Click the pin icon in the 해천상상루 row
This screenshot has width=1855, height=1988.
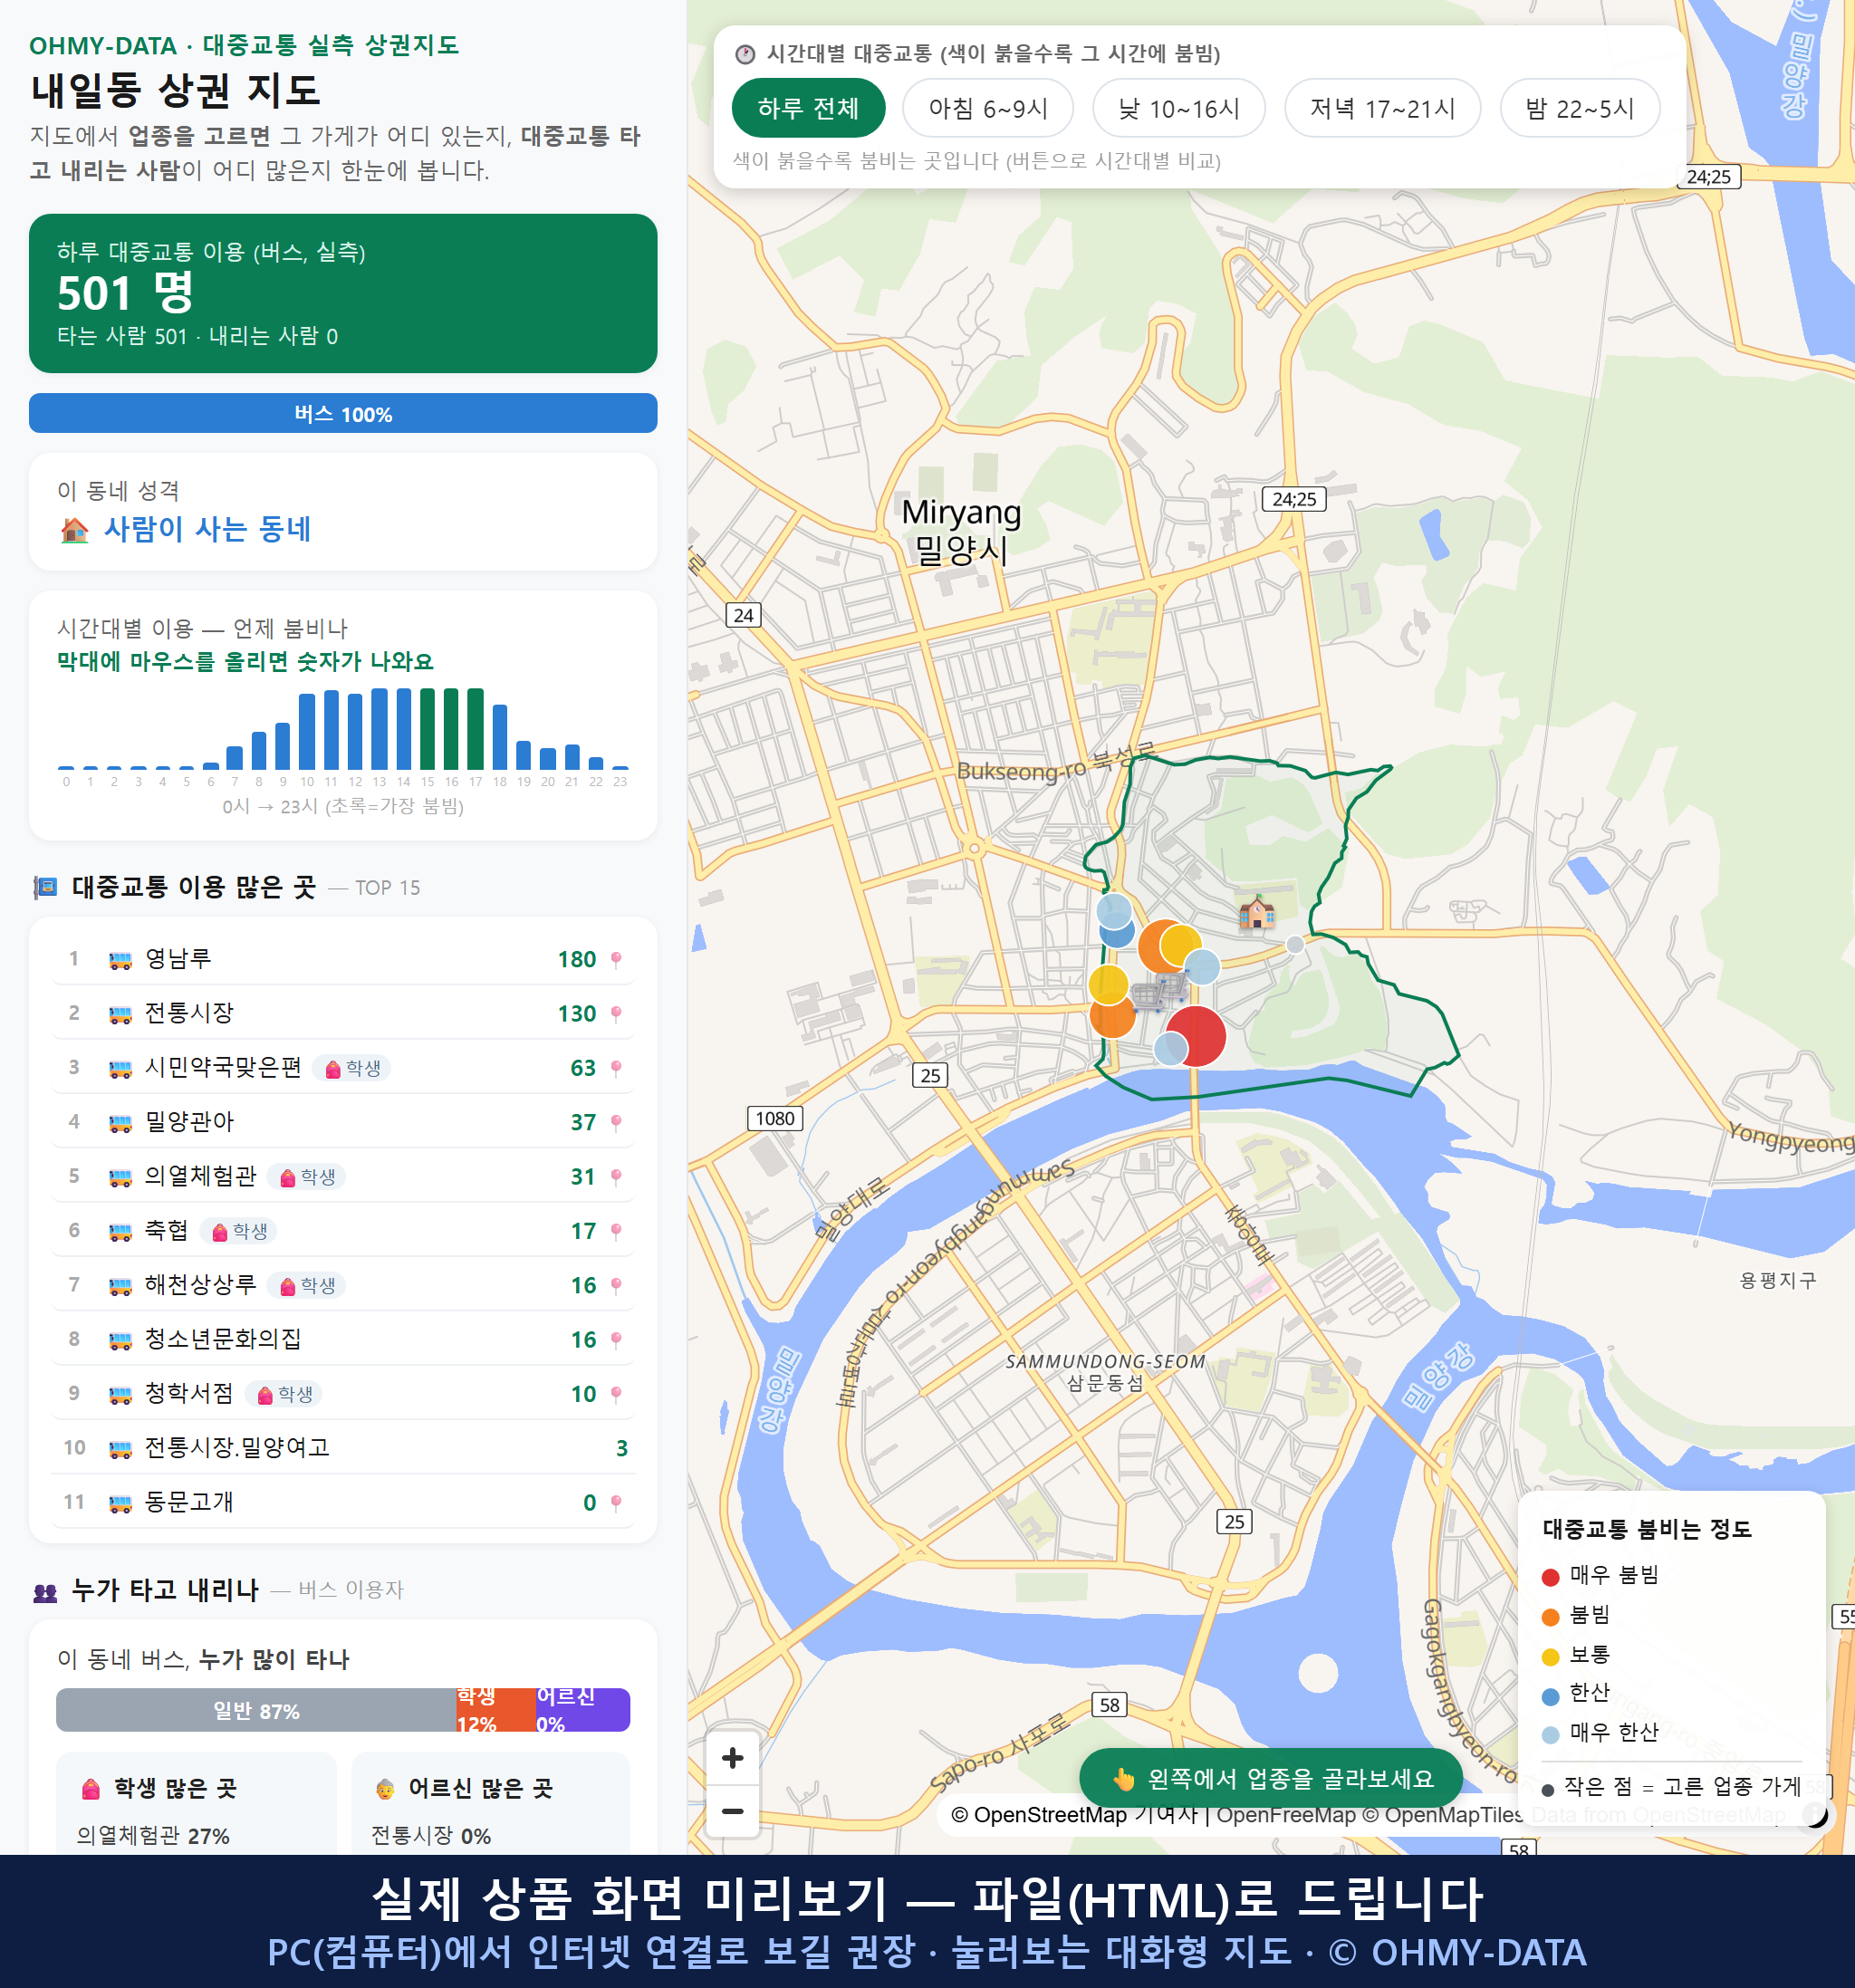tap(616, 1285)
